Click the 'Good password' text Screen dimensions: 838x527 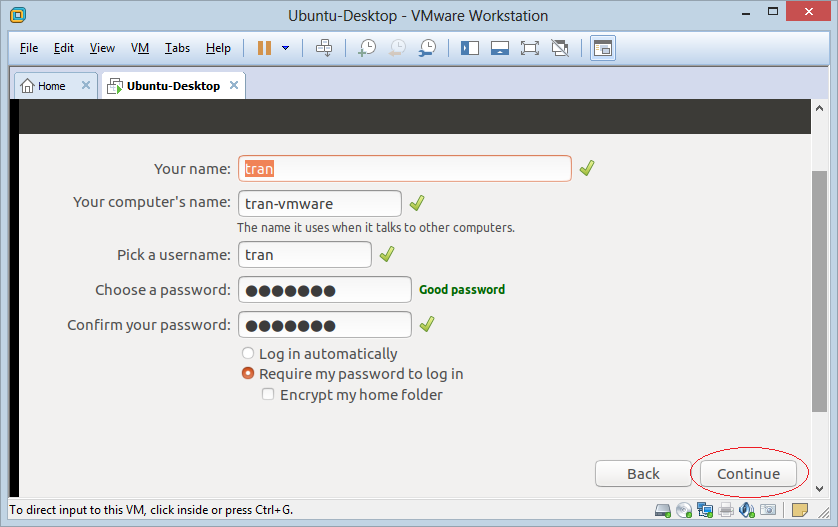coord(462,290)
